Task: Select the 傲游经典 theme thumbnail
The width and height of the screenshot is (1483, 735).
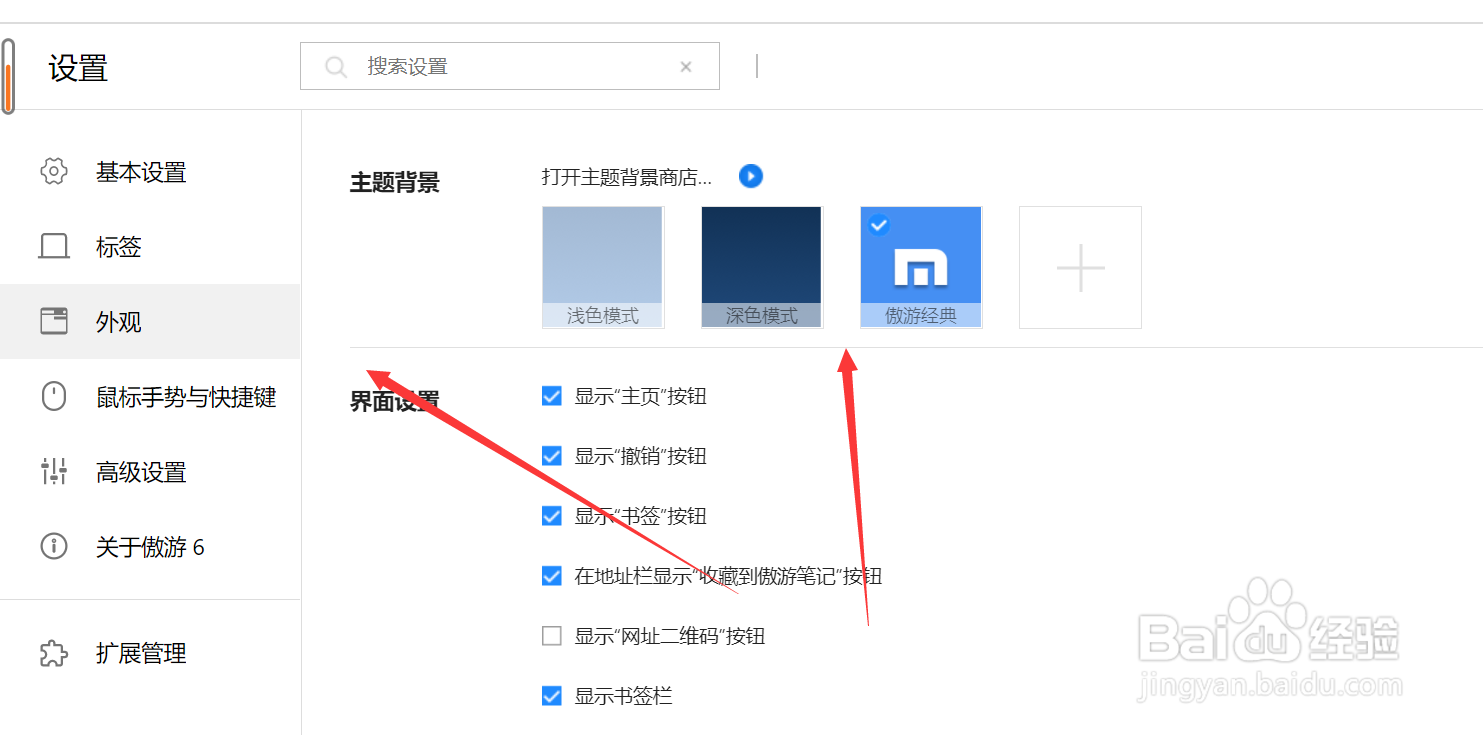Action: tap(921, 267)
